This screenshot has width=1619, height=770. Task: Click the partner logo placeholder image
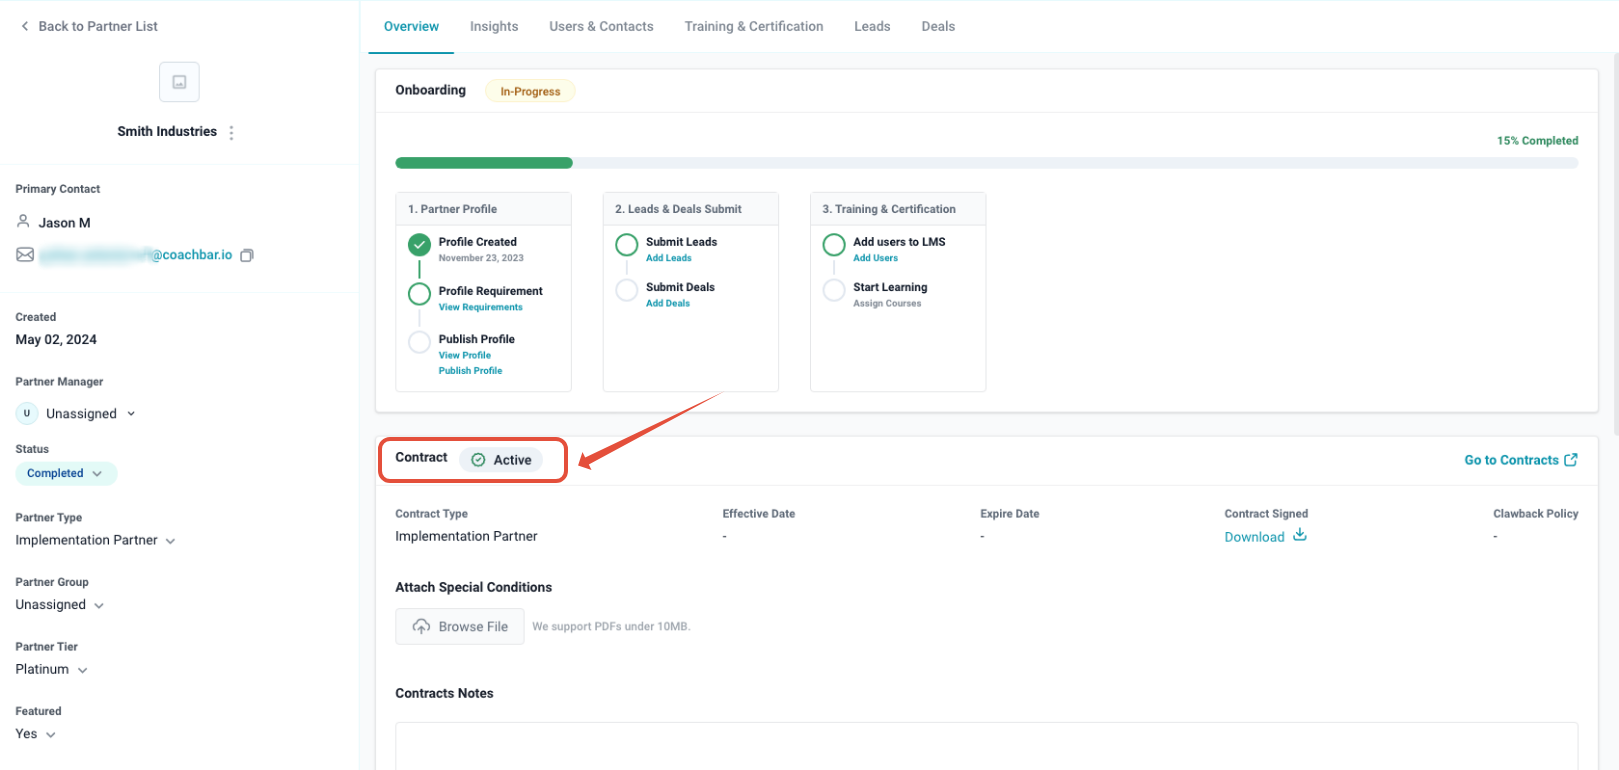[179, 82]
